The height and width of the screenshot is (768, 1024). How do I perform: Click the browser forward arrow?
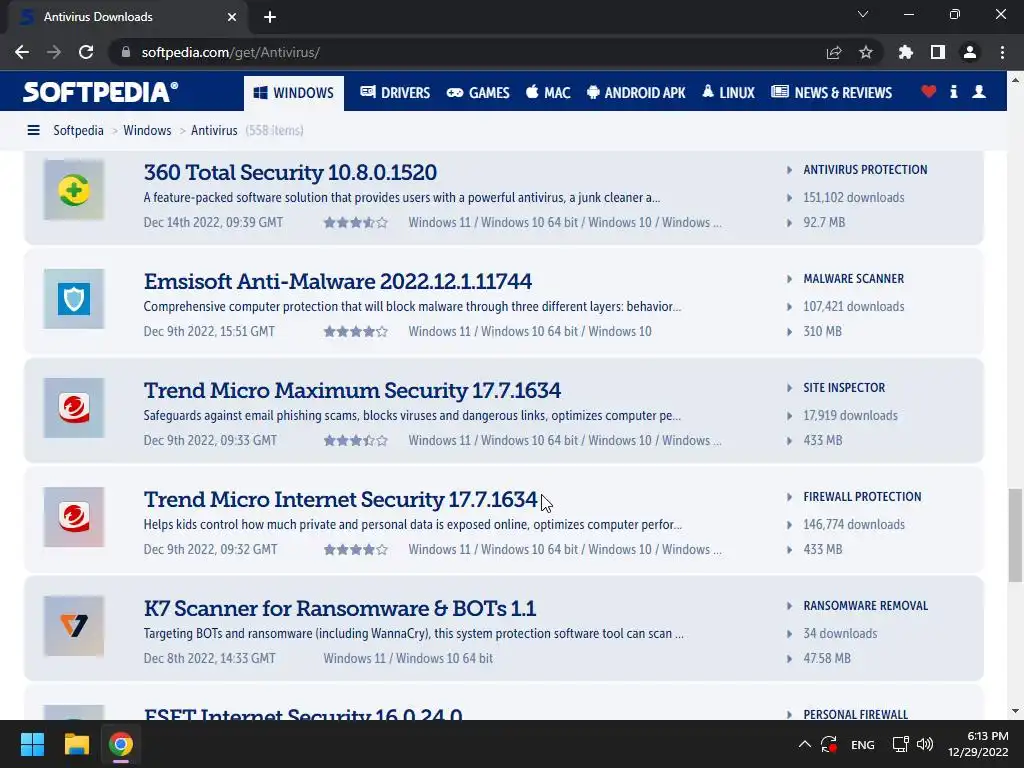(54, 52)
